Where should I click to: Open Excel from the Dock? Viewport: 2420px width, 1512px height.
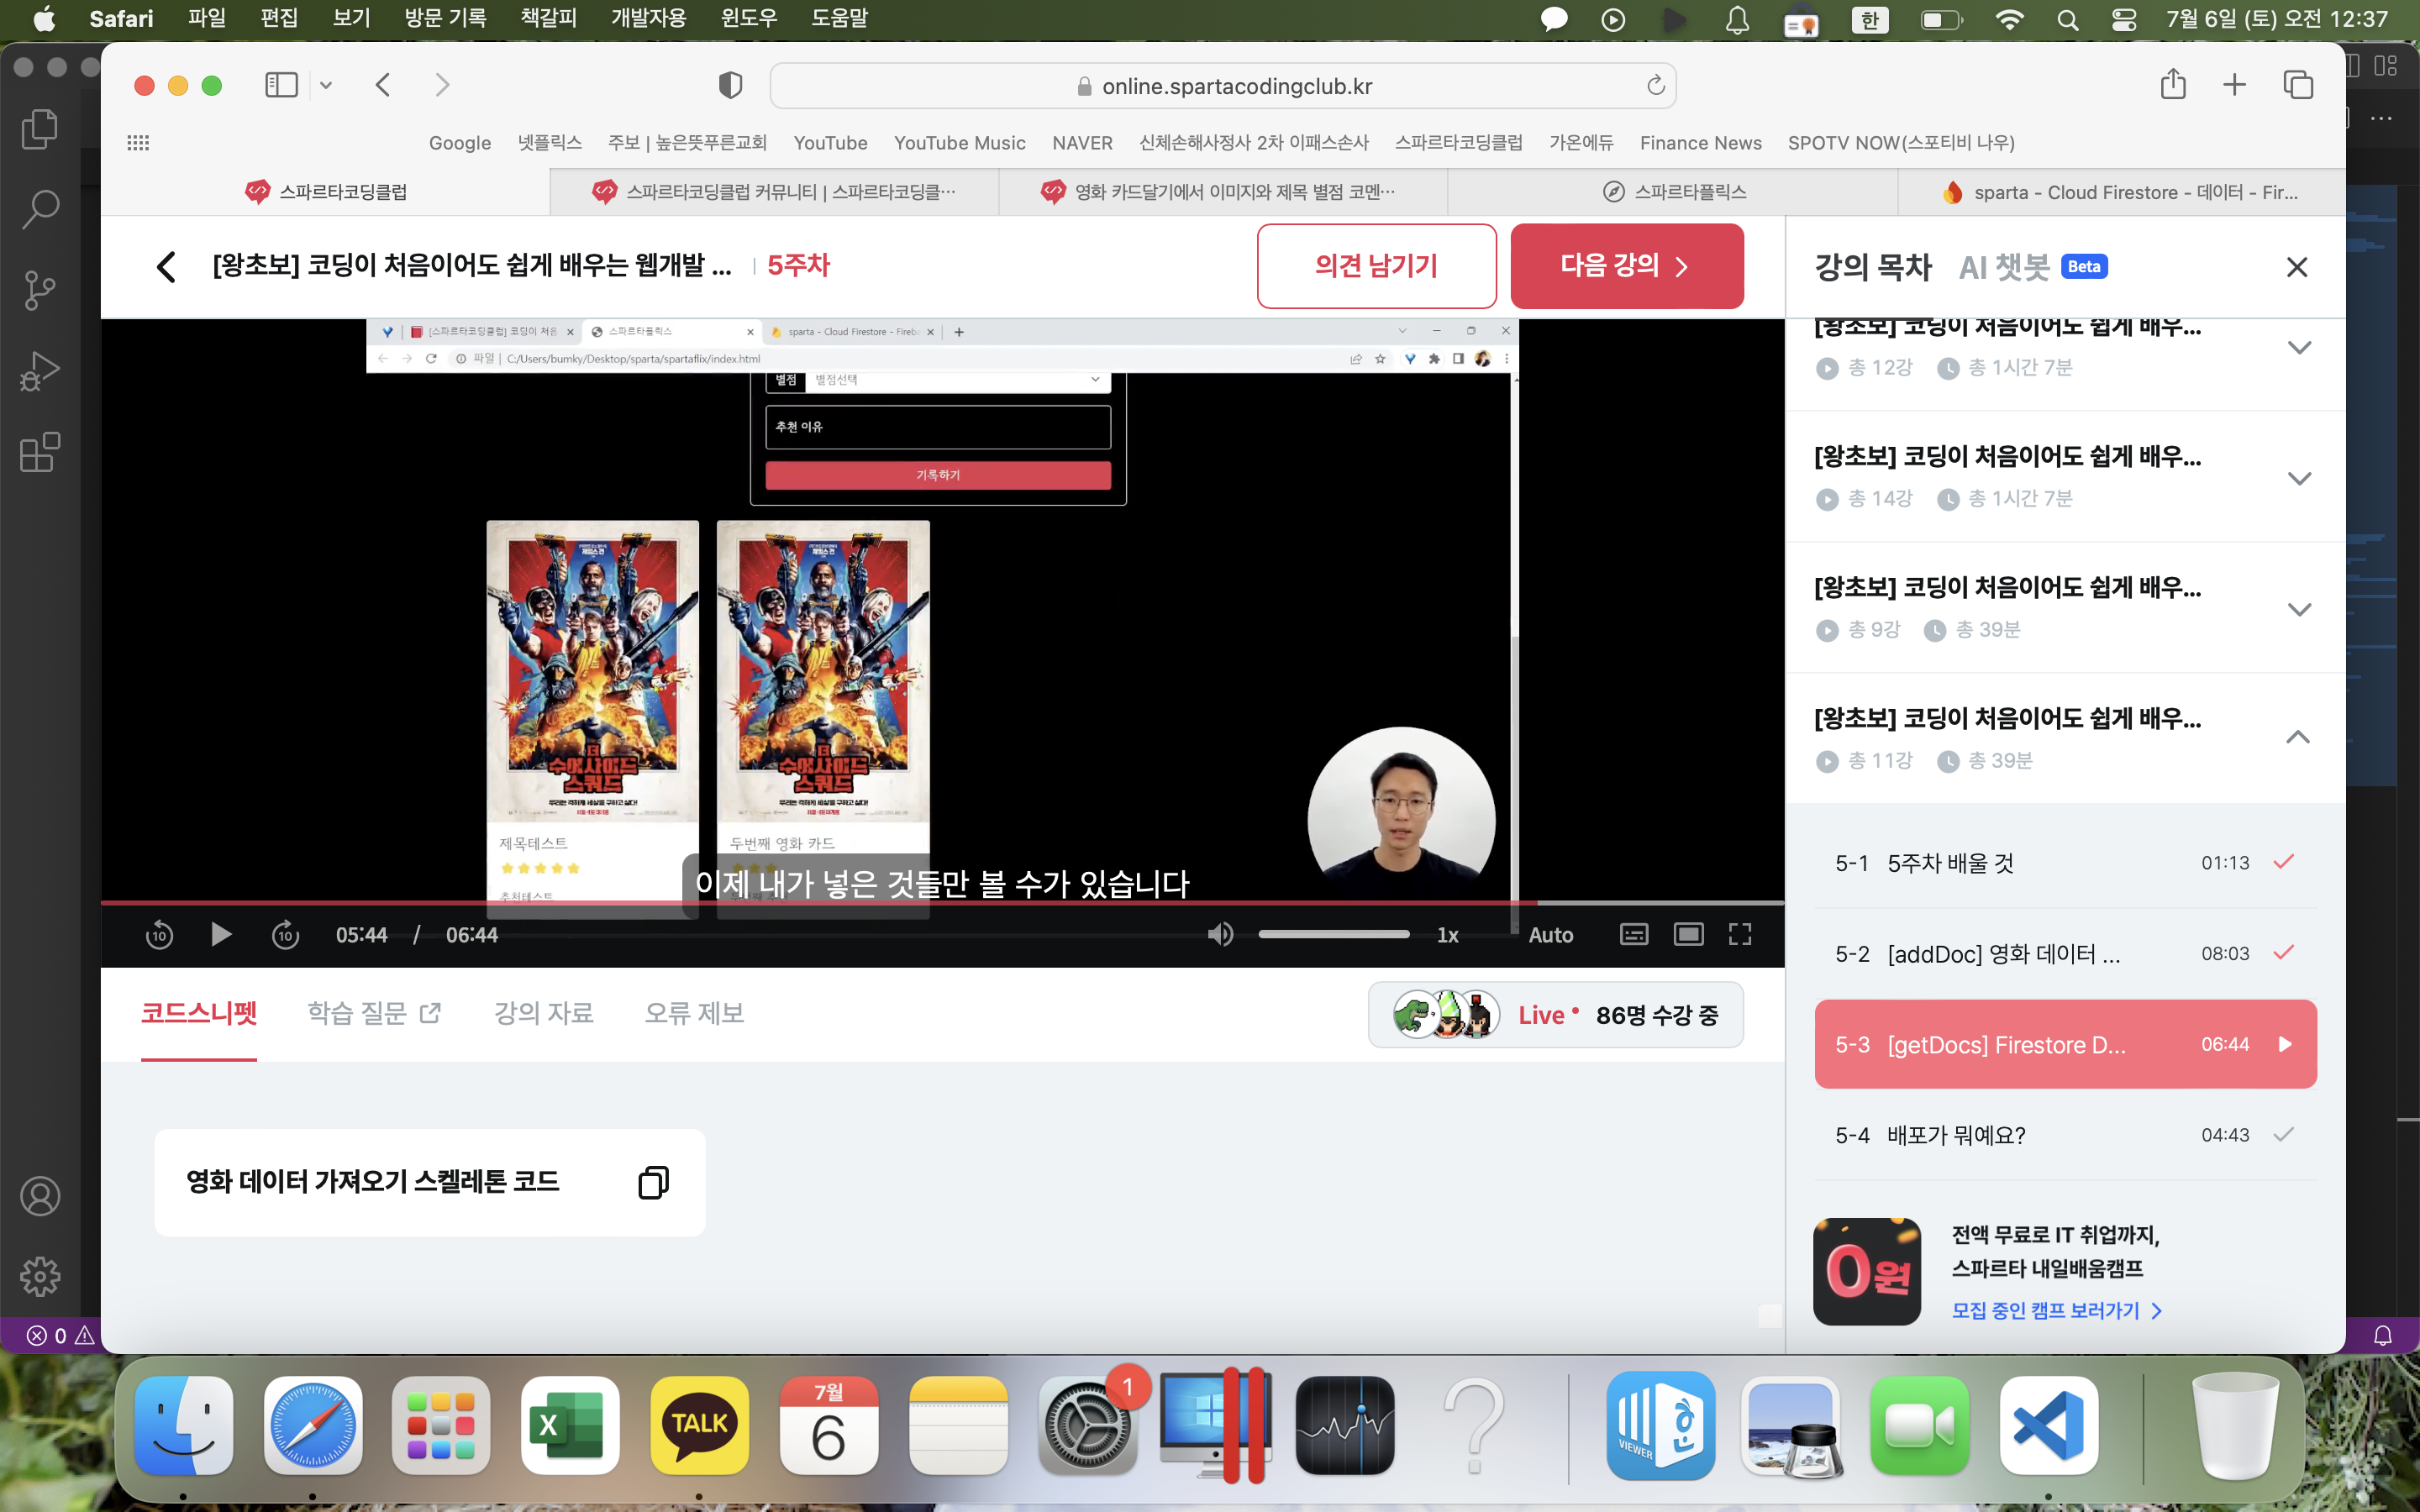(569, 1425)
